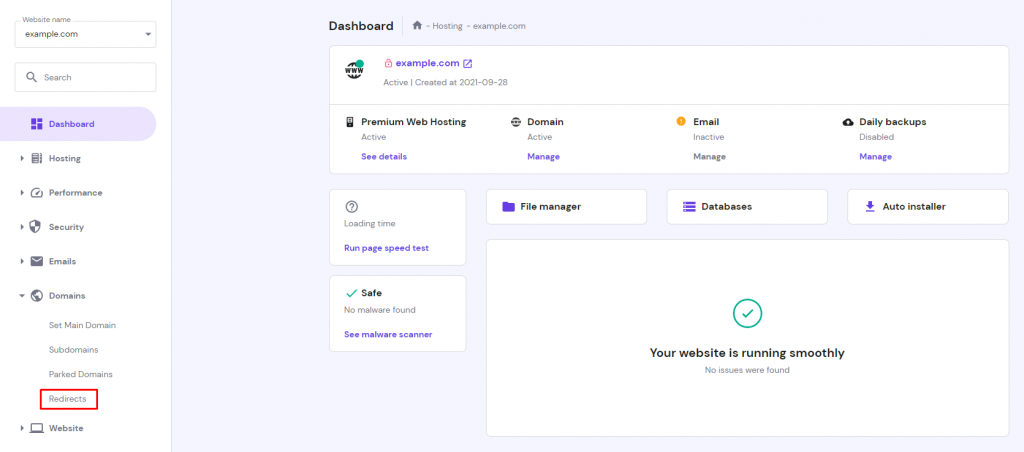Open Subdomains under Domains
Viewport: 1024px width, 452px height.
73,350
